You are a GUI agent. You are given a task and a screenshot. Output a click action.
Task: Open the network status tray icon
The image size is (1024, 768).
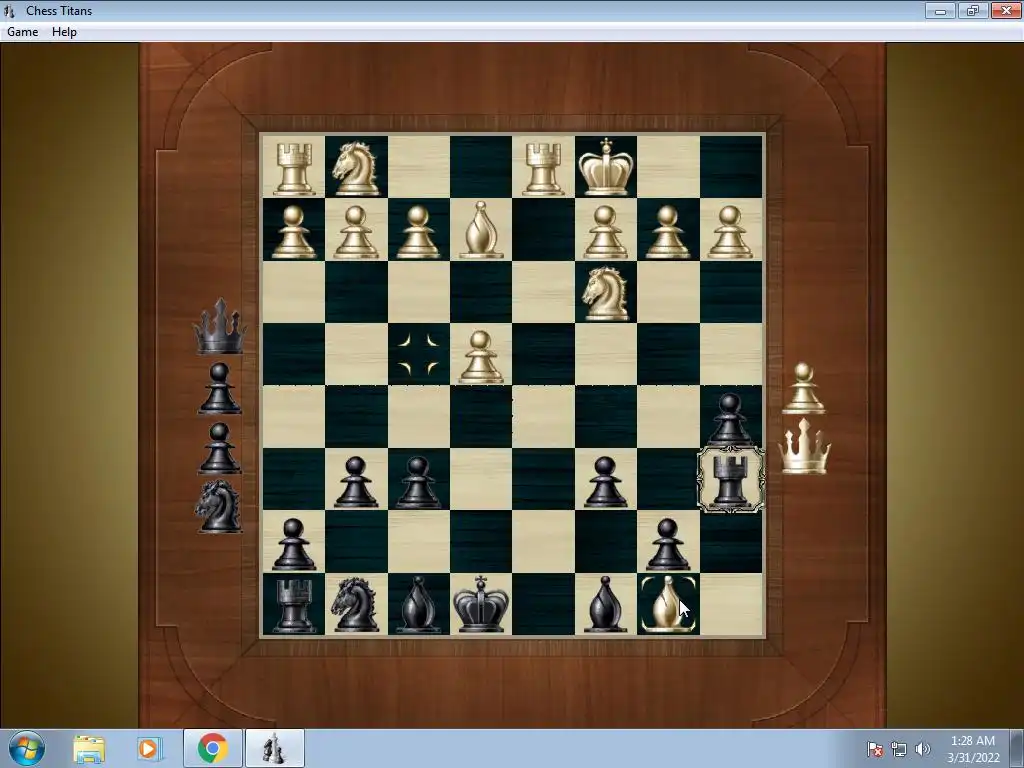click(899, 749)
